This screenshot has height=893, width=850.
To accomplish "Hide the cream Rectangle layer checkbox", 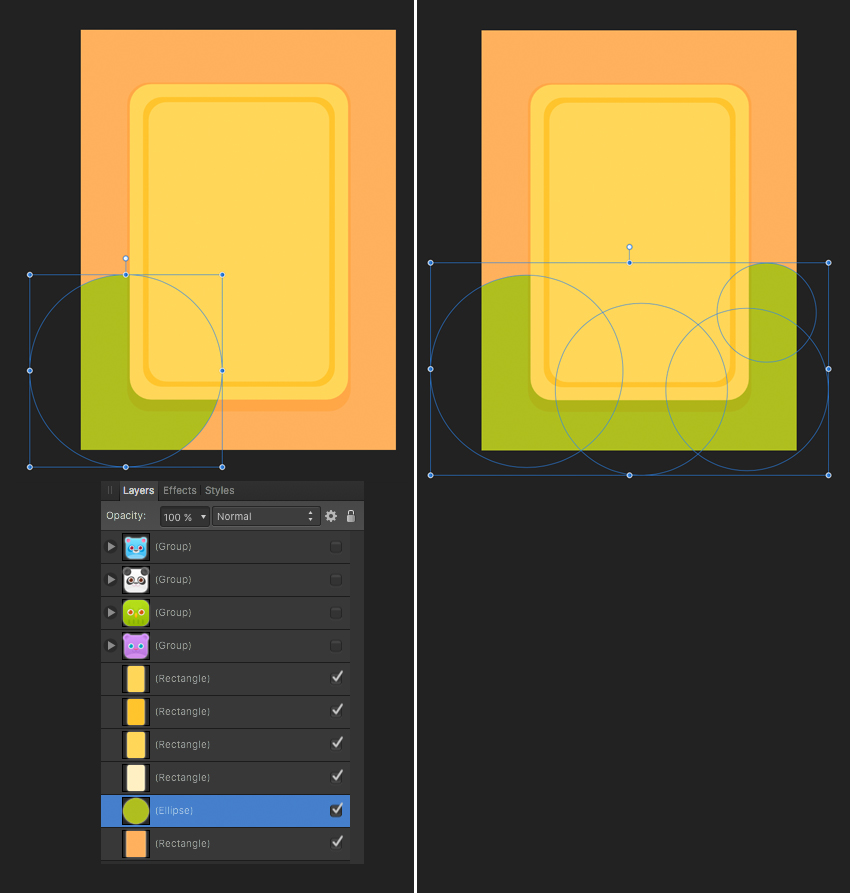I will [x=337, y=776].
